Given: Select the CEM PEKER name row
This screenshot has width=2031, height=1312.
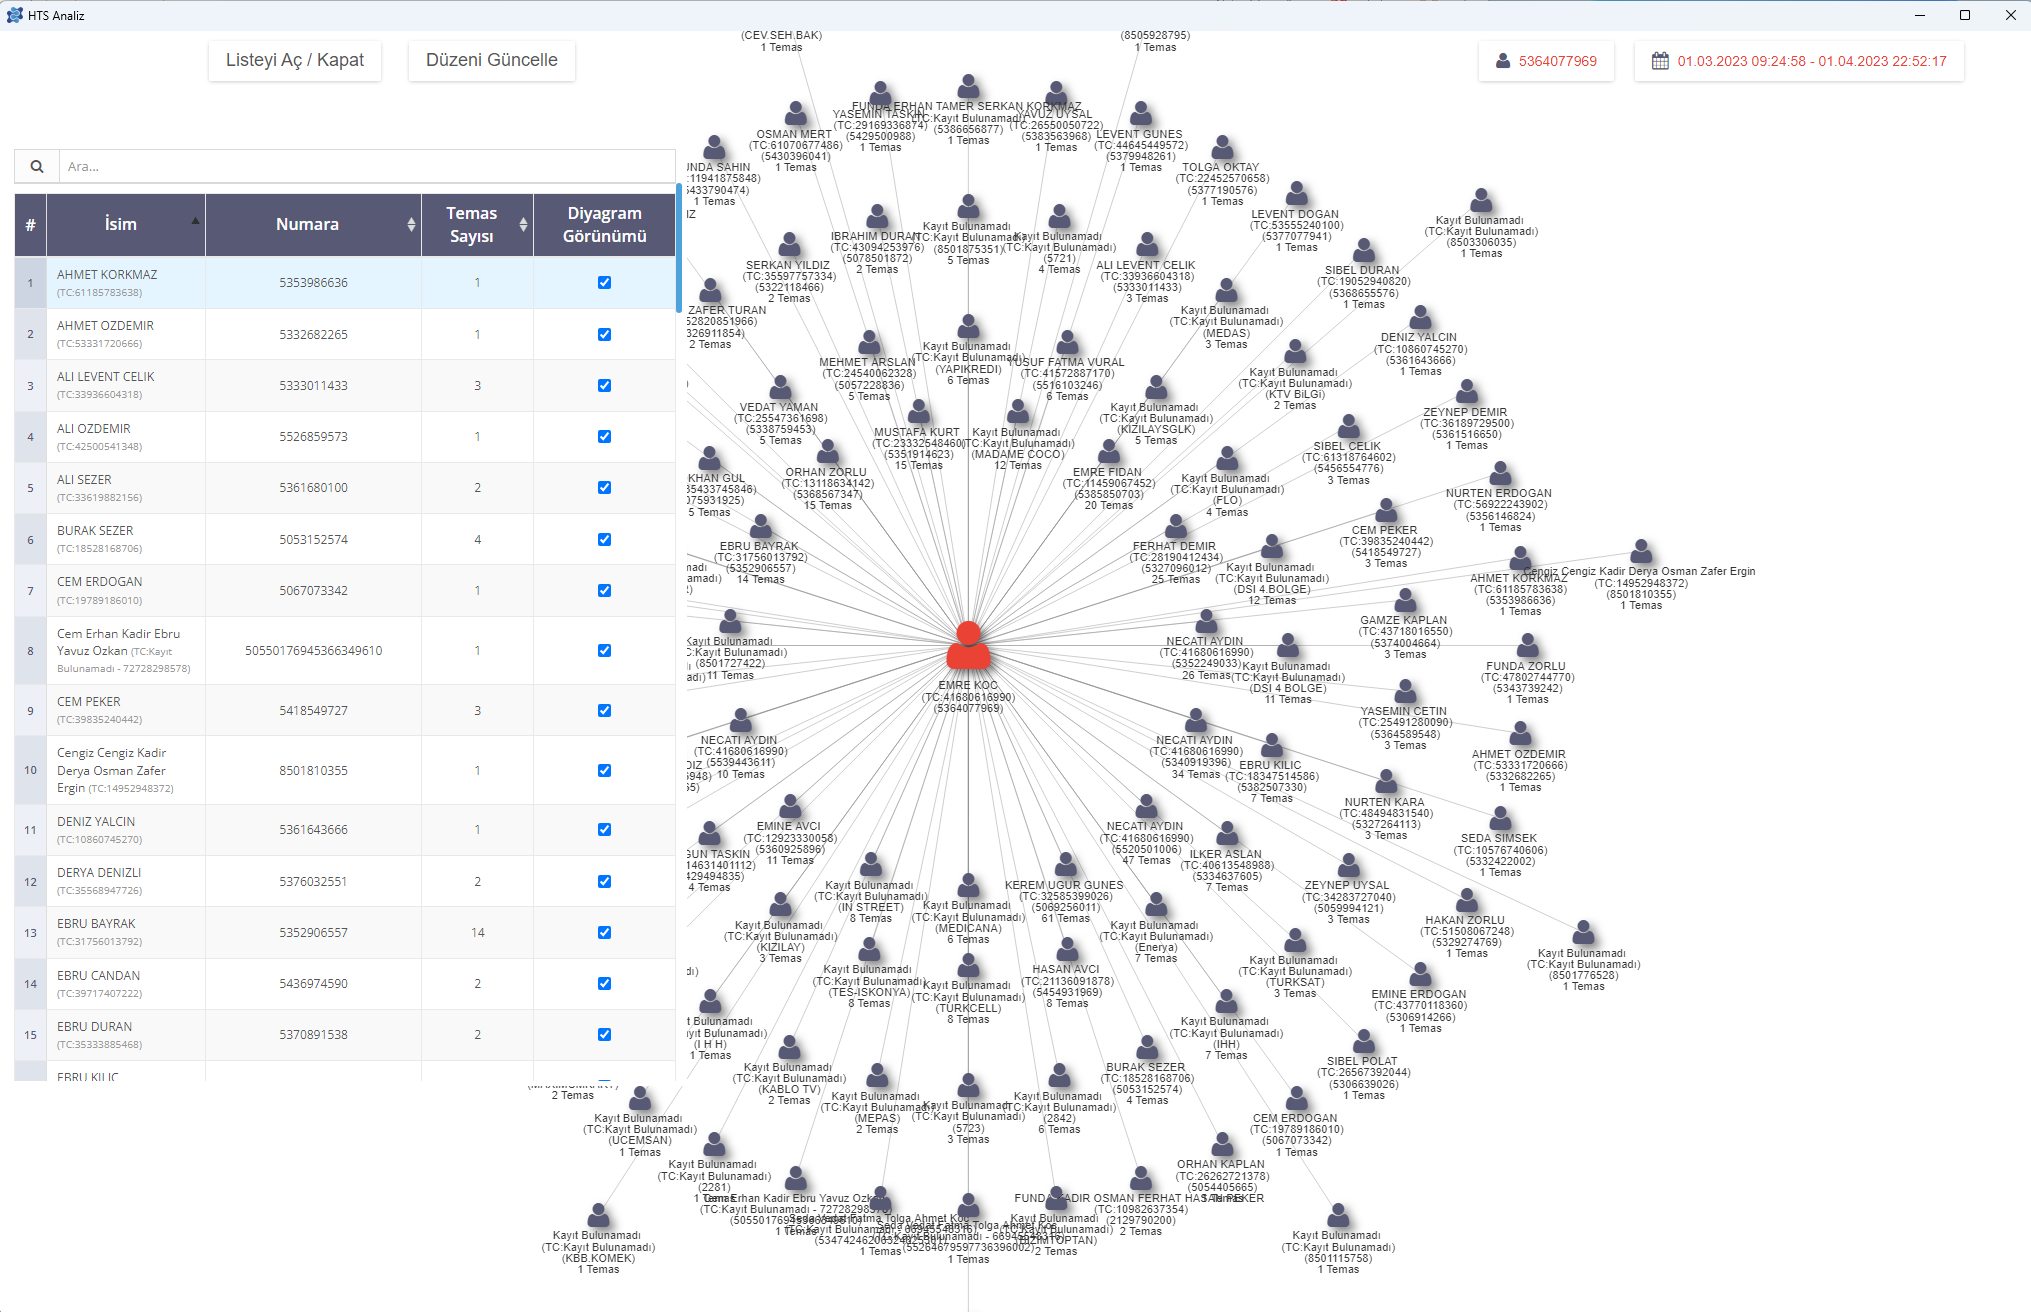Looking at the screenshot, I should click(126, 710).
